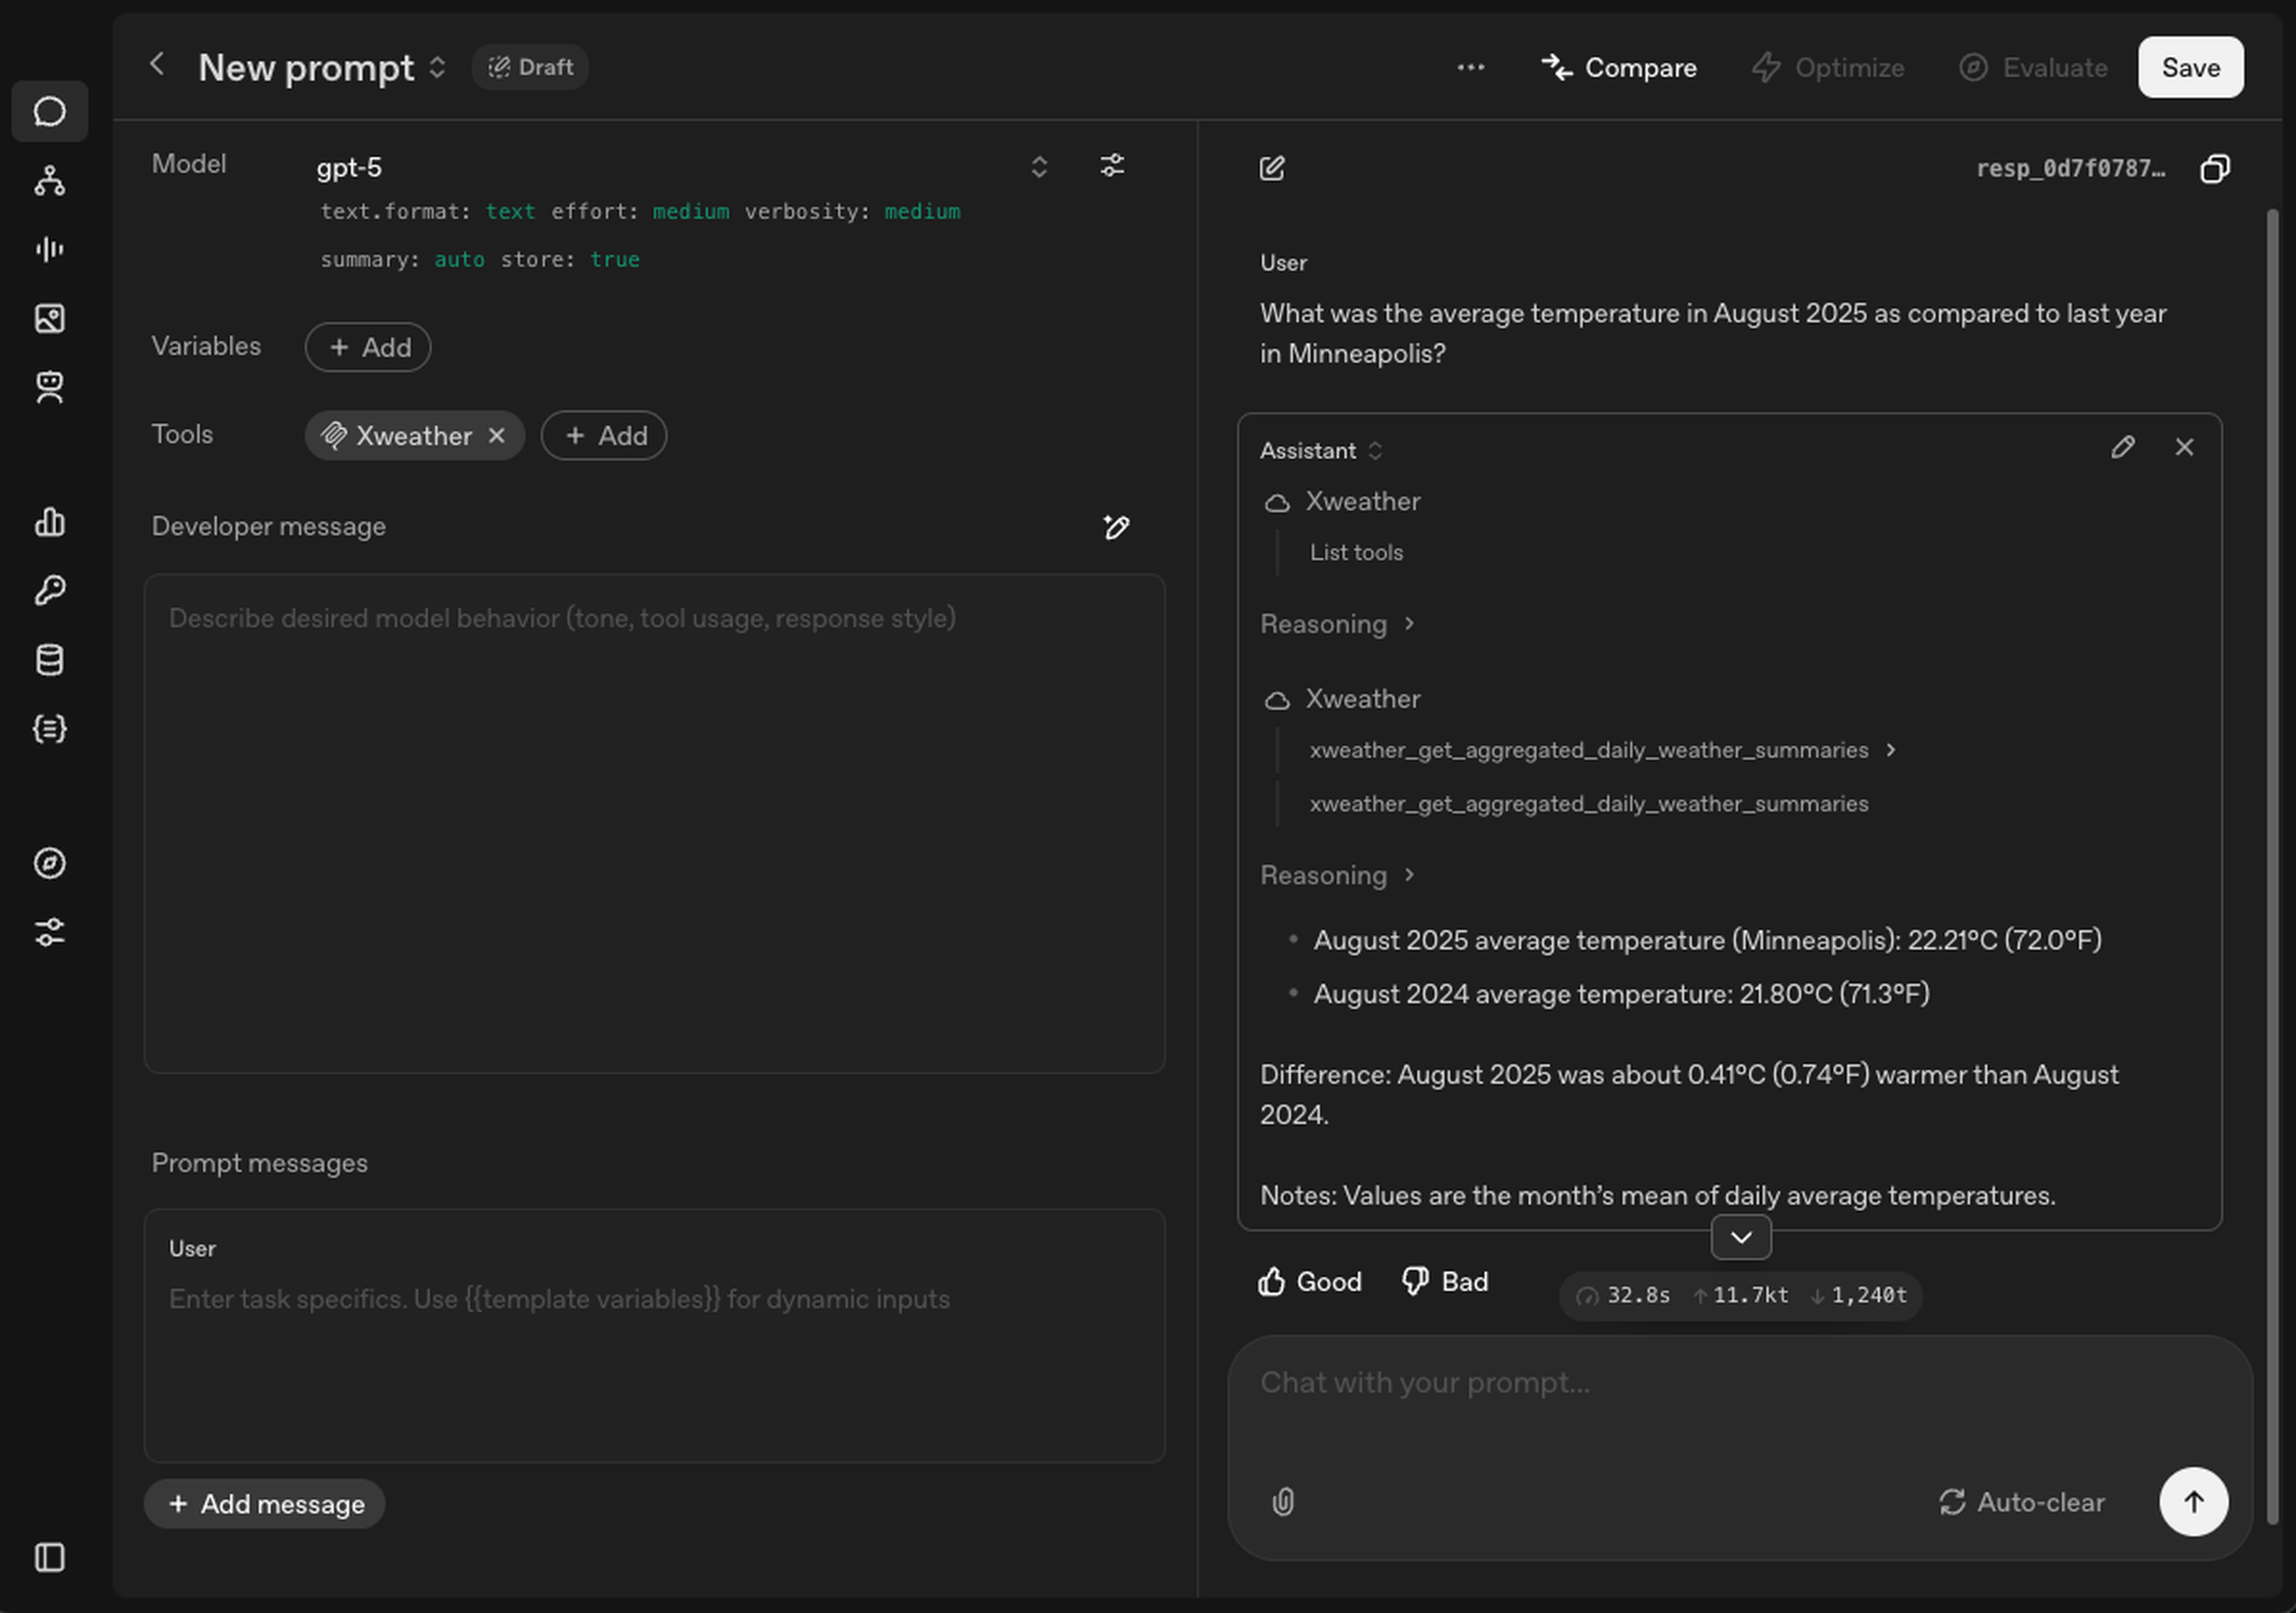Open the three-dots more options menu
This screenshot has width=2296, height=1613.
pyautogui.click(x=1470, y=67)
